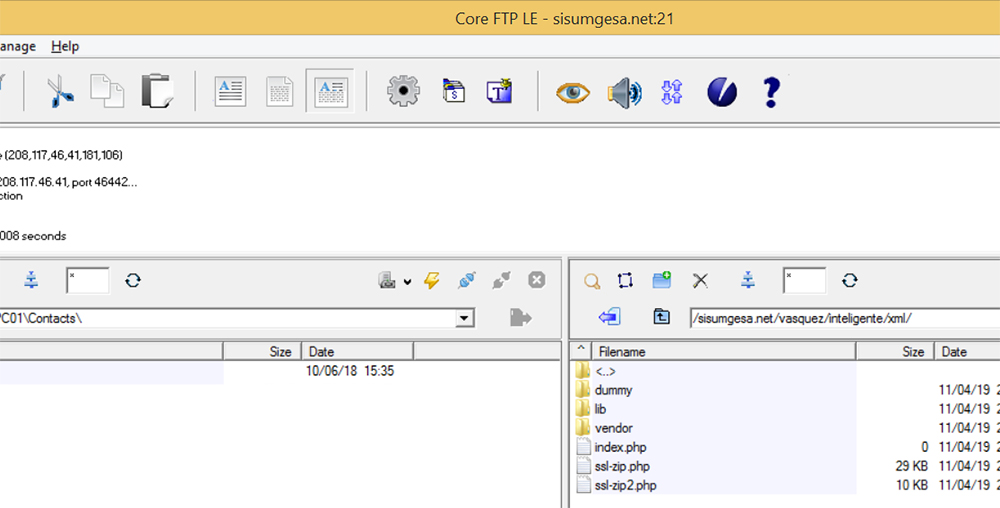Click the eye view icon
This screenshot has height=508, width=1000.
tap(573, 92)
